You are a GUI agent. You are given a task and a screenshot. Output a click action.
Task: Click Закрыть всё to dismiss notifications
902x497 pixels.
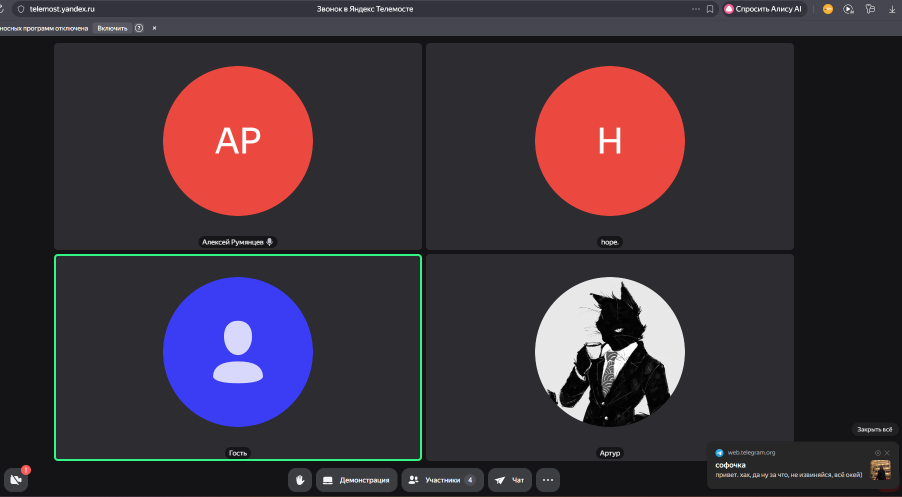[x=872, y=429]
